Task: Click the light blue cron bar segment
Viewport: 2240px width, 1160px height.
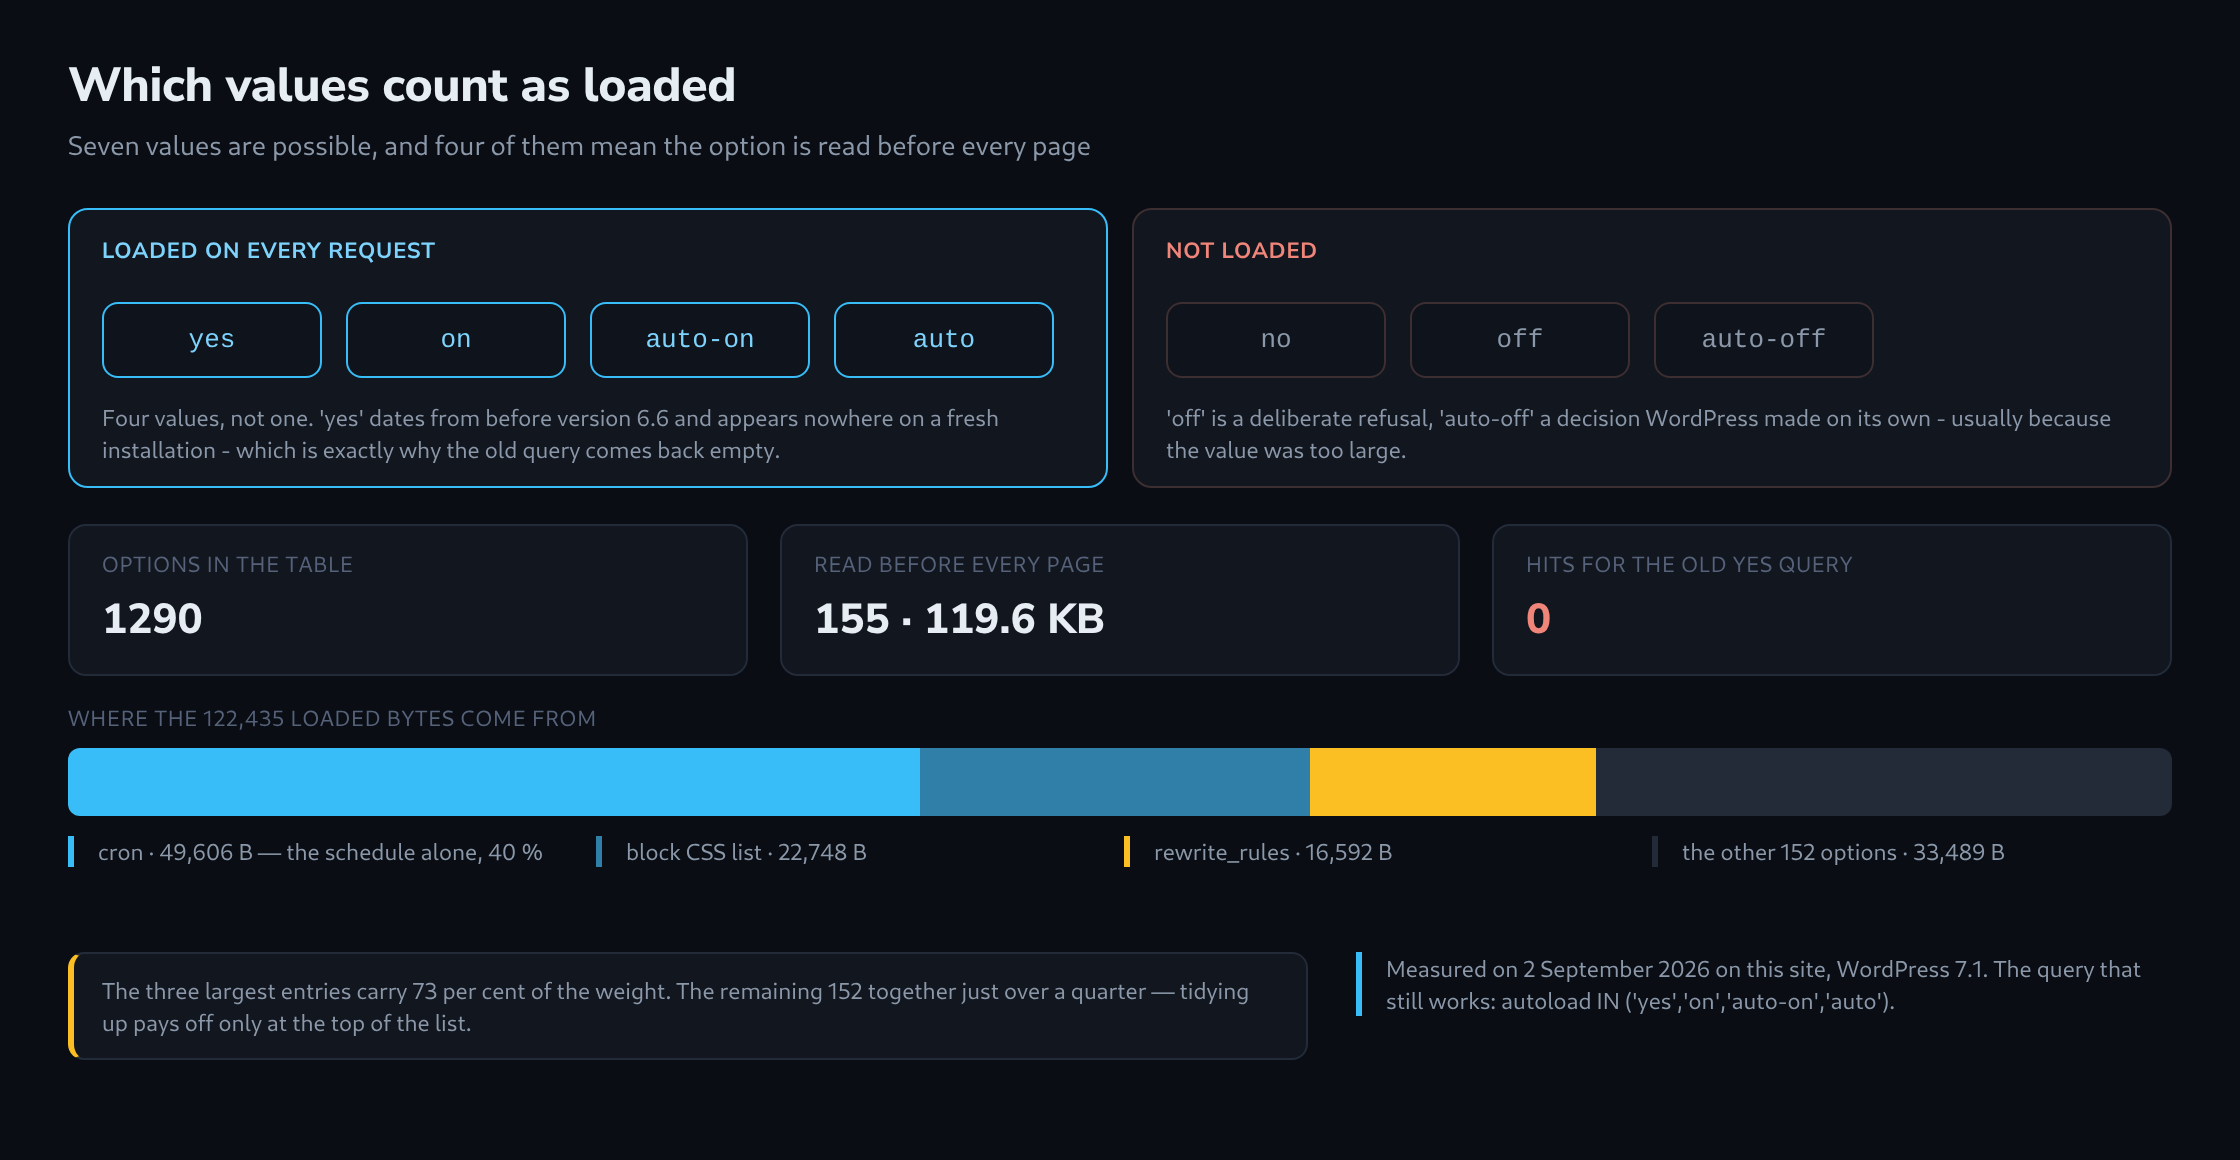Action: (494, 782)
